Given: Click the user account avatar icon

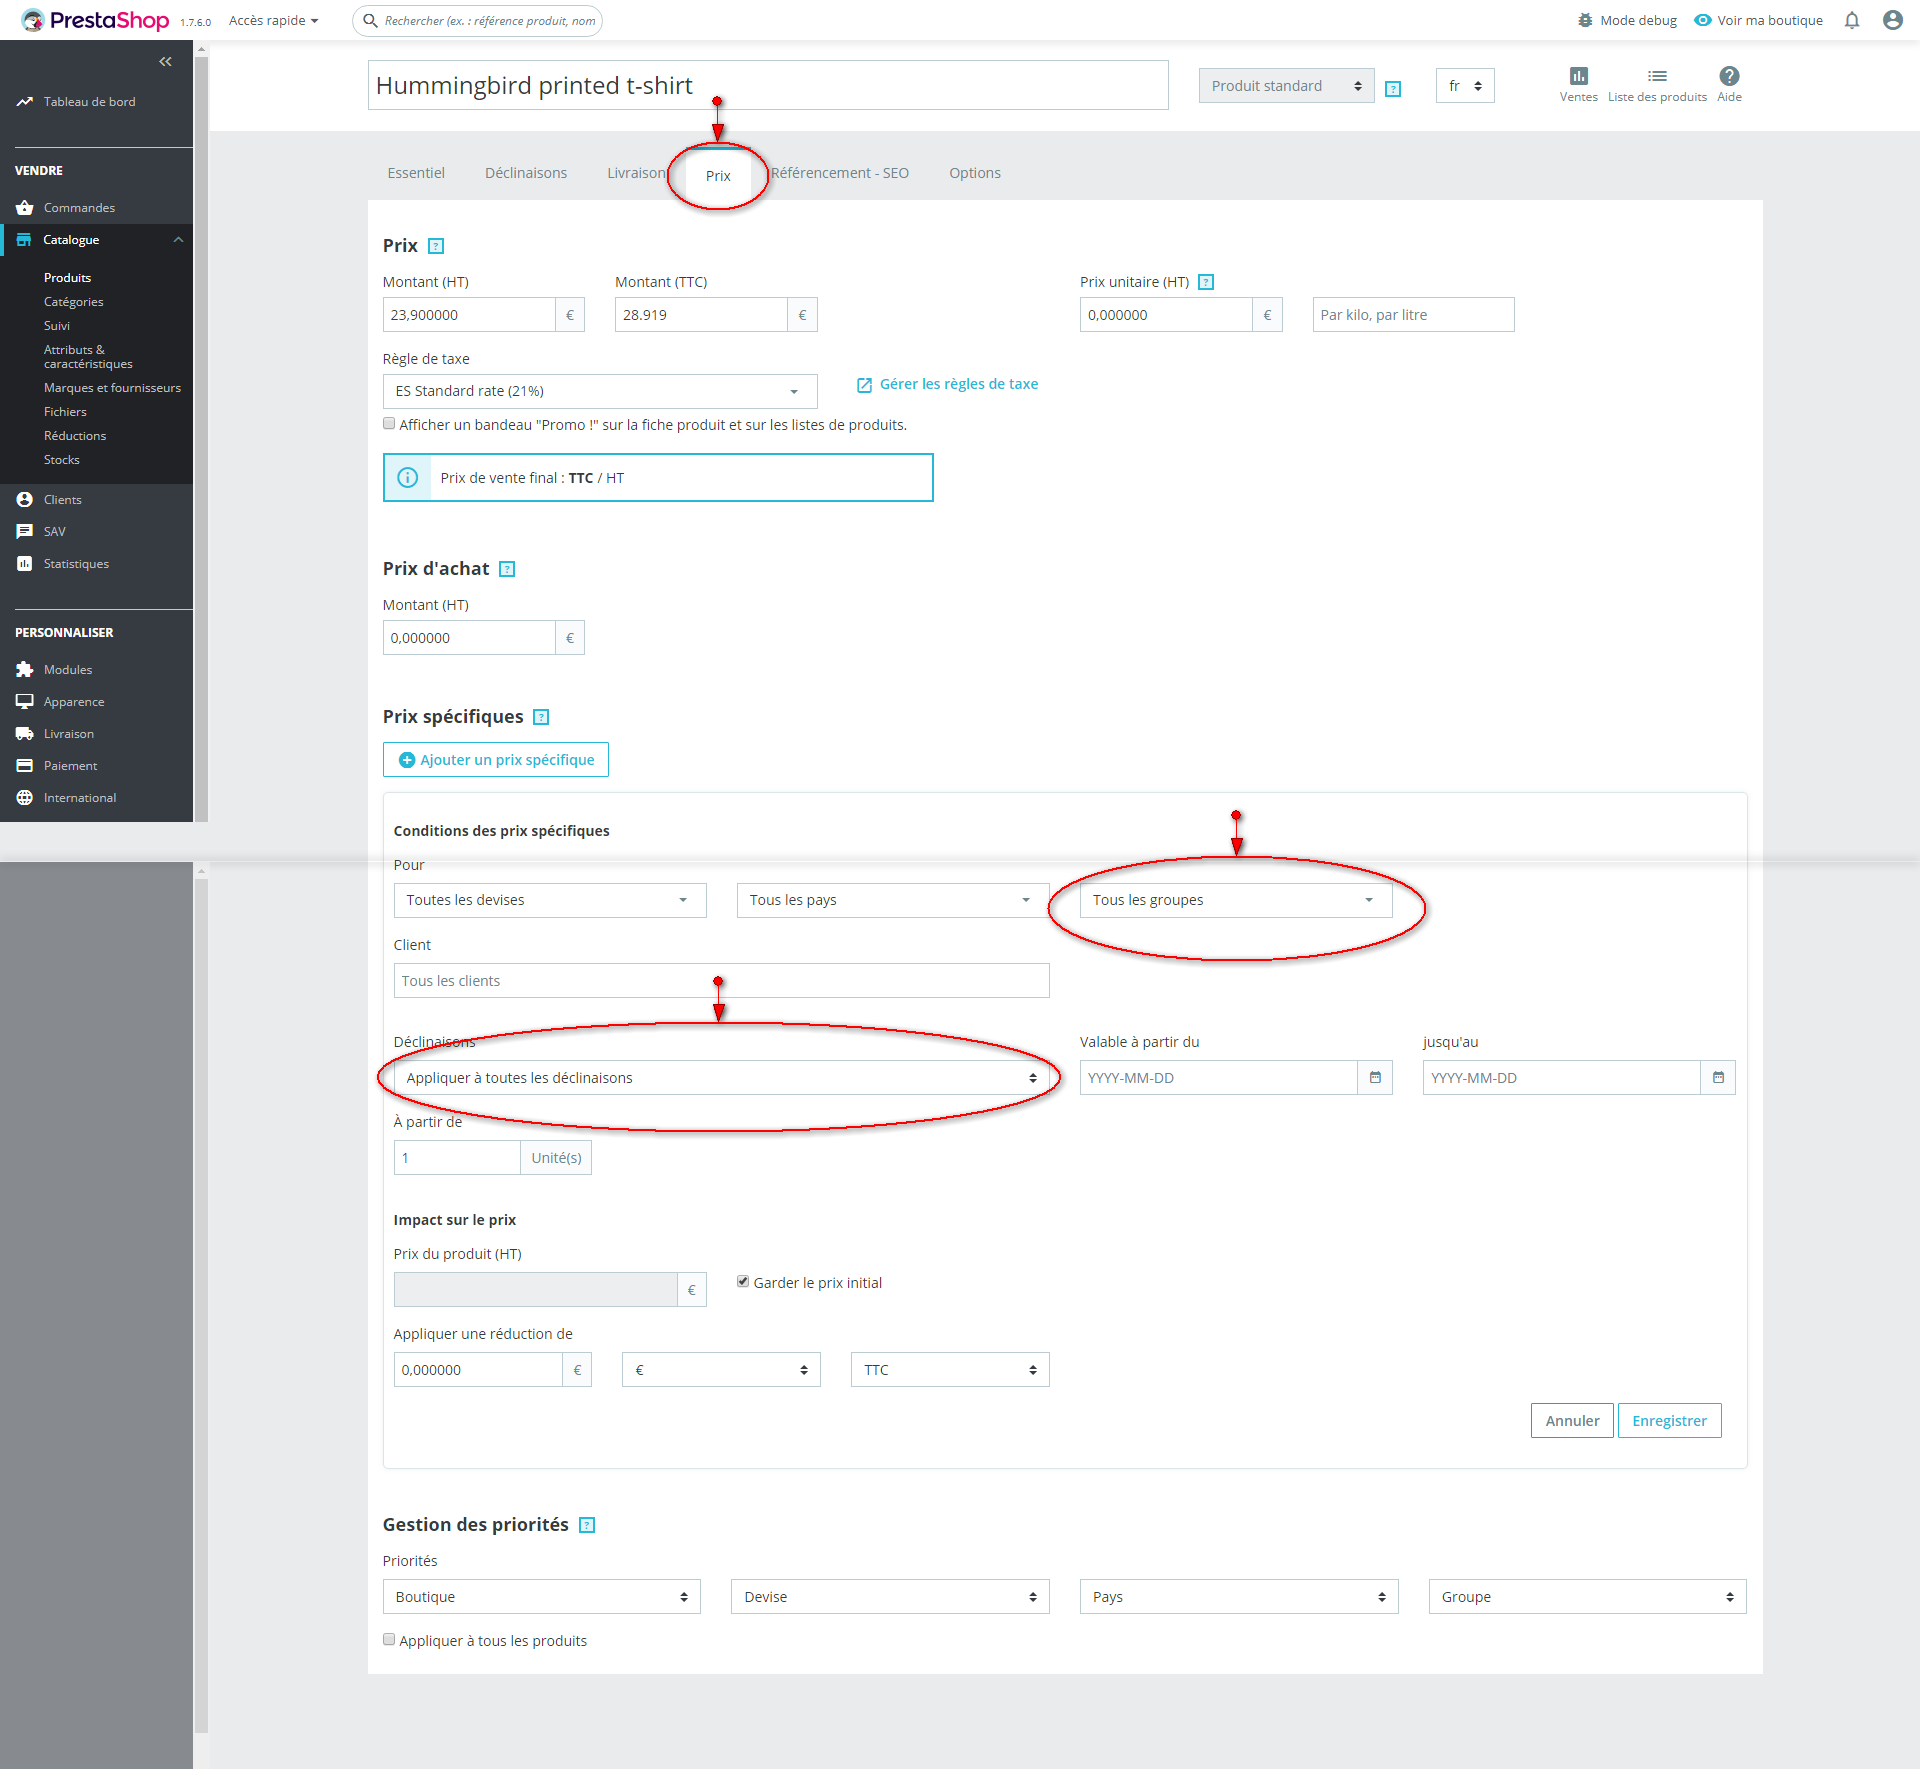Looking at the screenshot, I should coord(1892,20).
